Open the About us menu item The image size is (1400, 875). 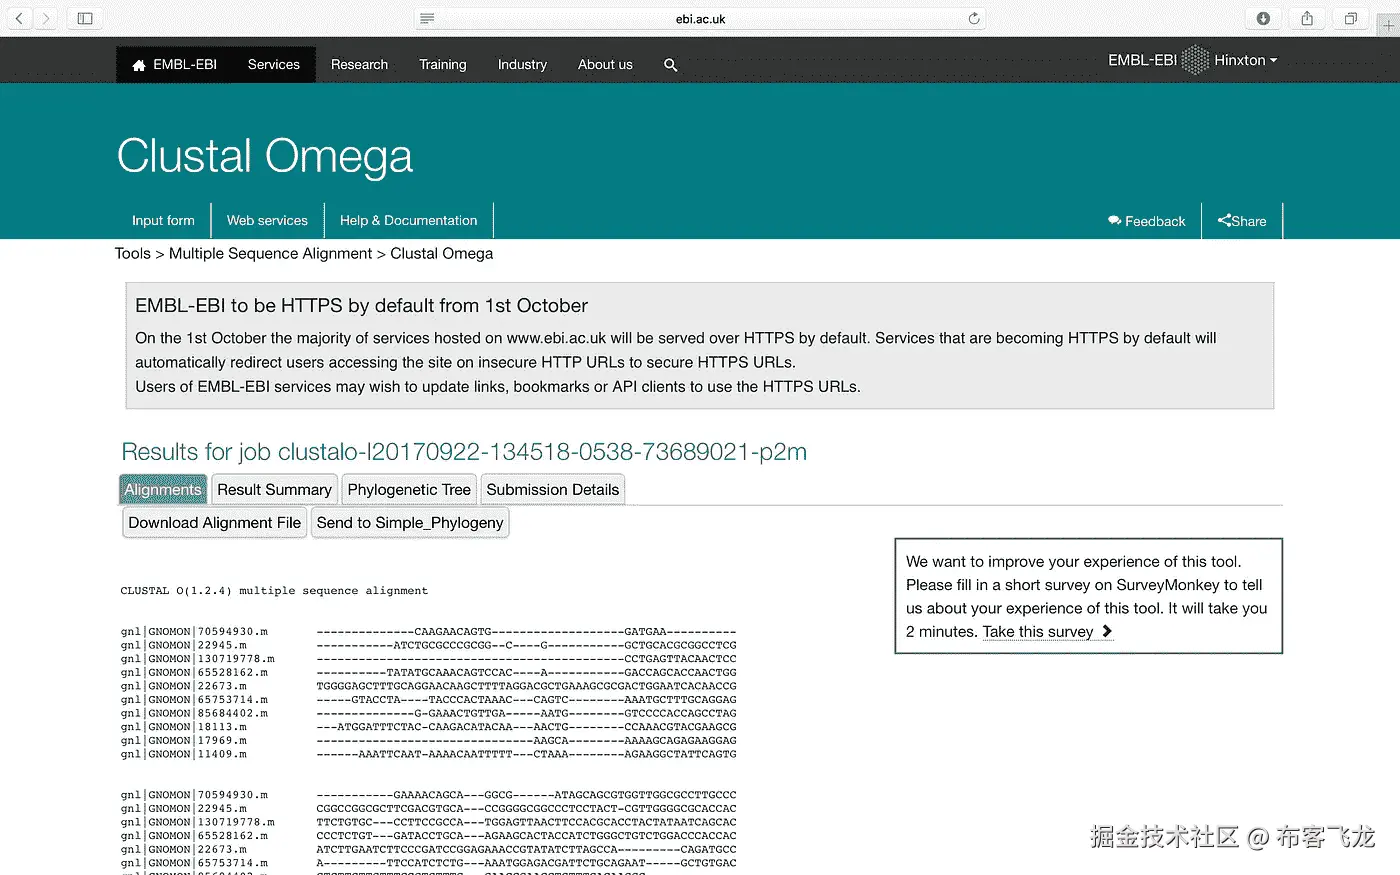605,64
